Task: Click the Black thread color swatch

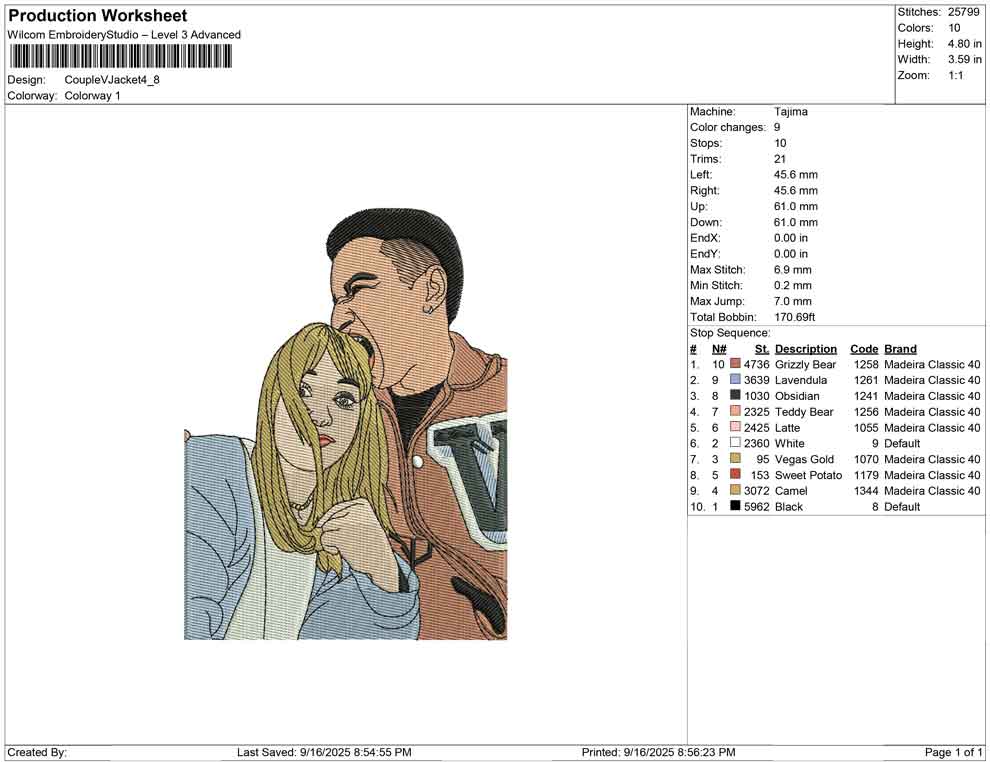Action: pyautogui.click(x=735, y=506)
